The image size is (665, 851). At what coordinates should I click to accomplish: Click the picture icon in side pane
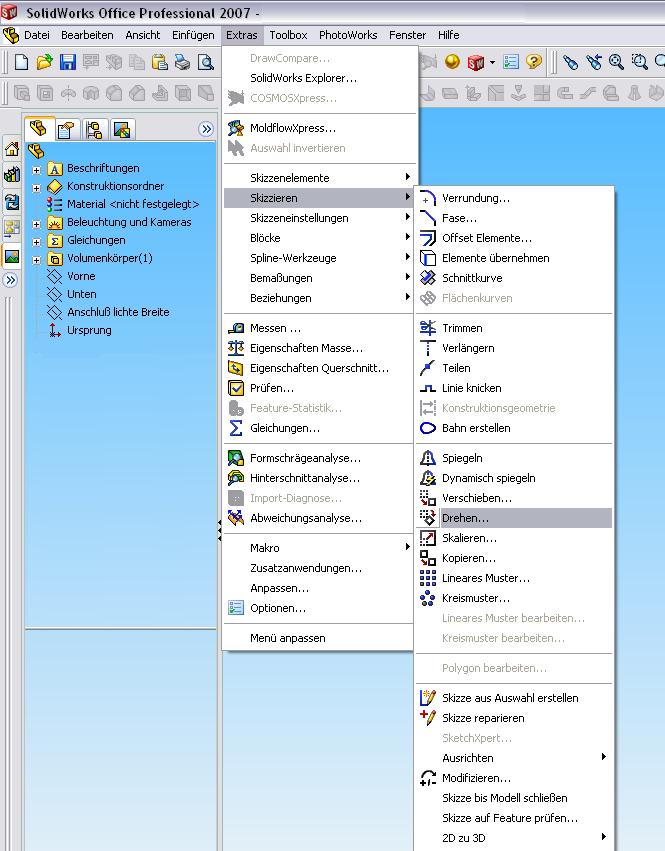[x=12, y=256]
